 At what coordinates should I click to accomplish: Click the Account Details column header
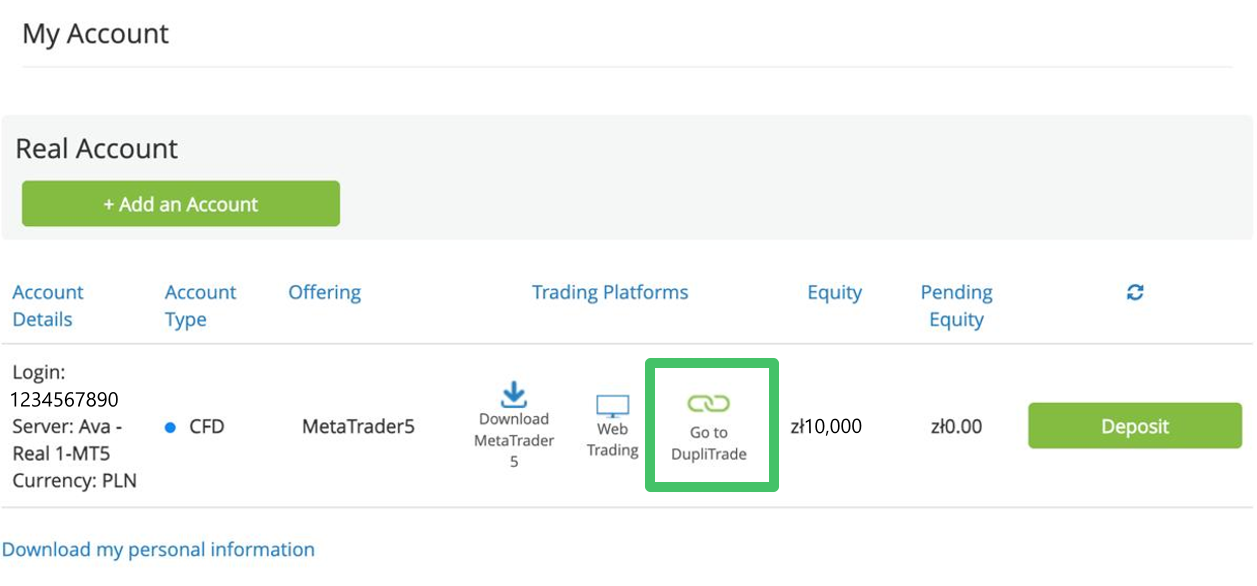coord(48,306)
